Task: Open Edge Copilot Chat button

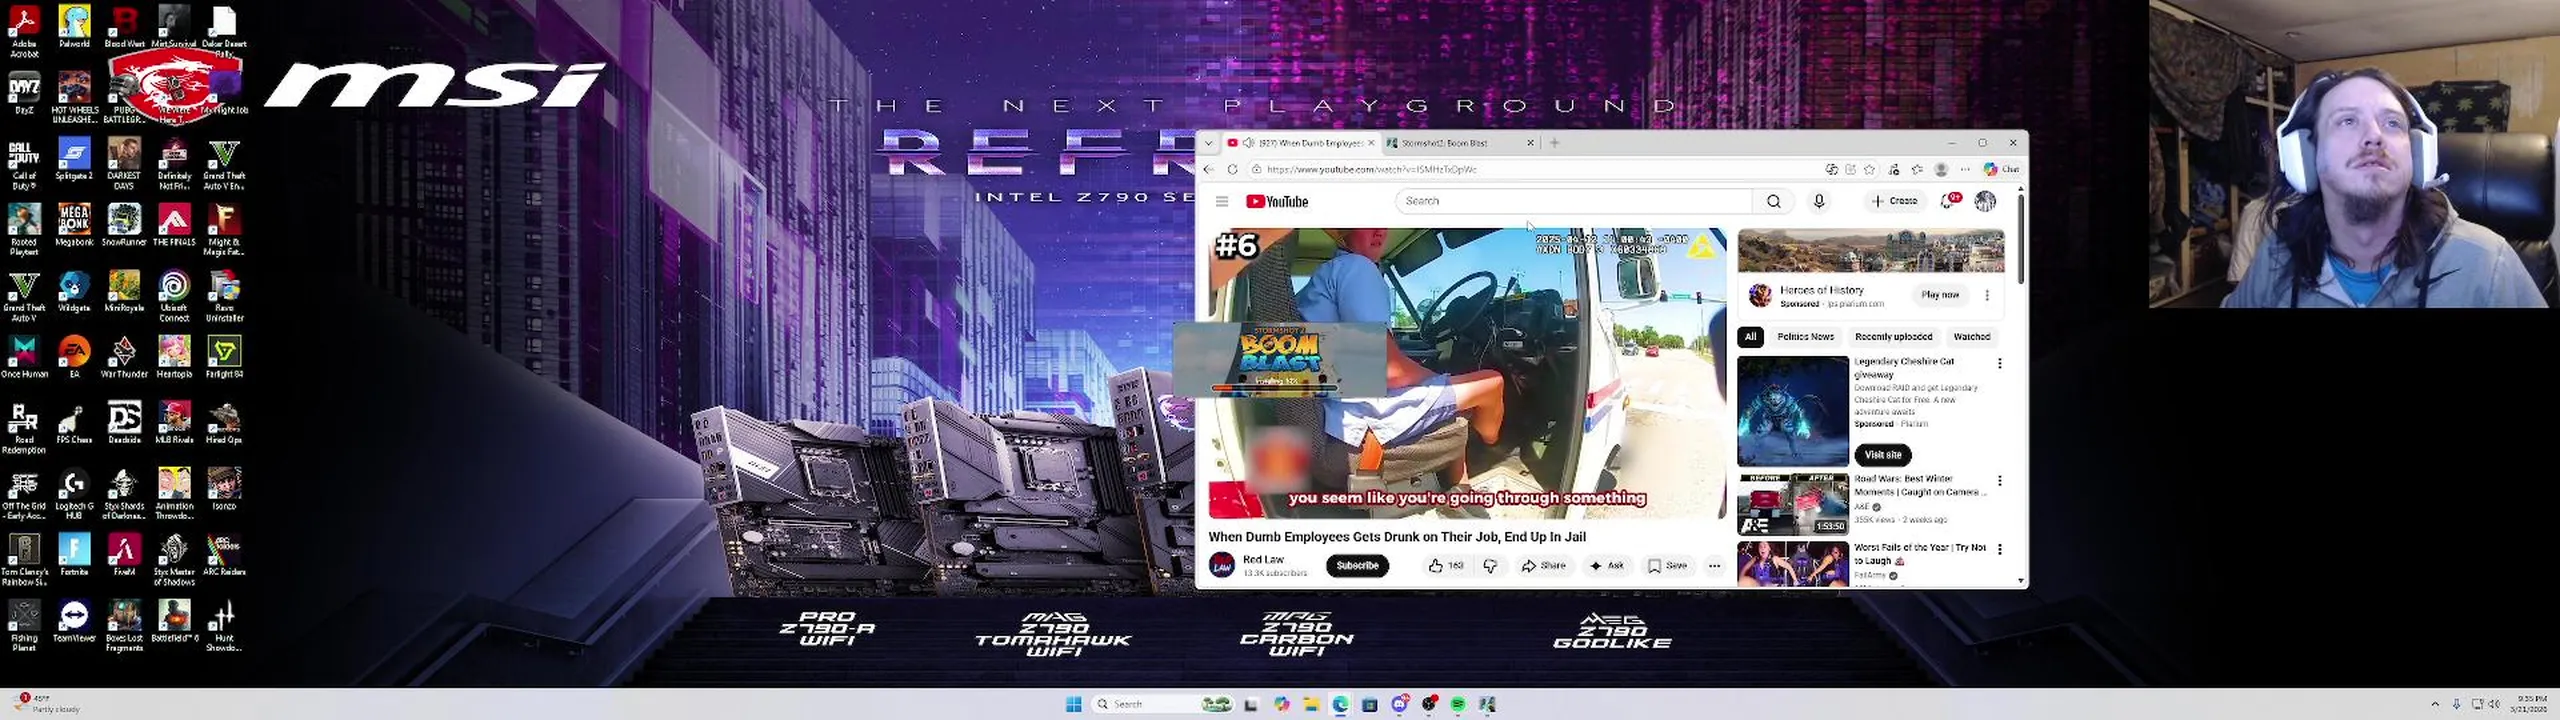Action: tap(2002, 170)
